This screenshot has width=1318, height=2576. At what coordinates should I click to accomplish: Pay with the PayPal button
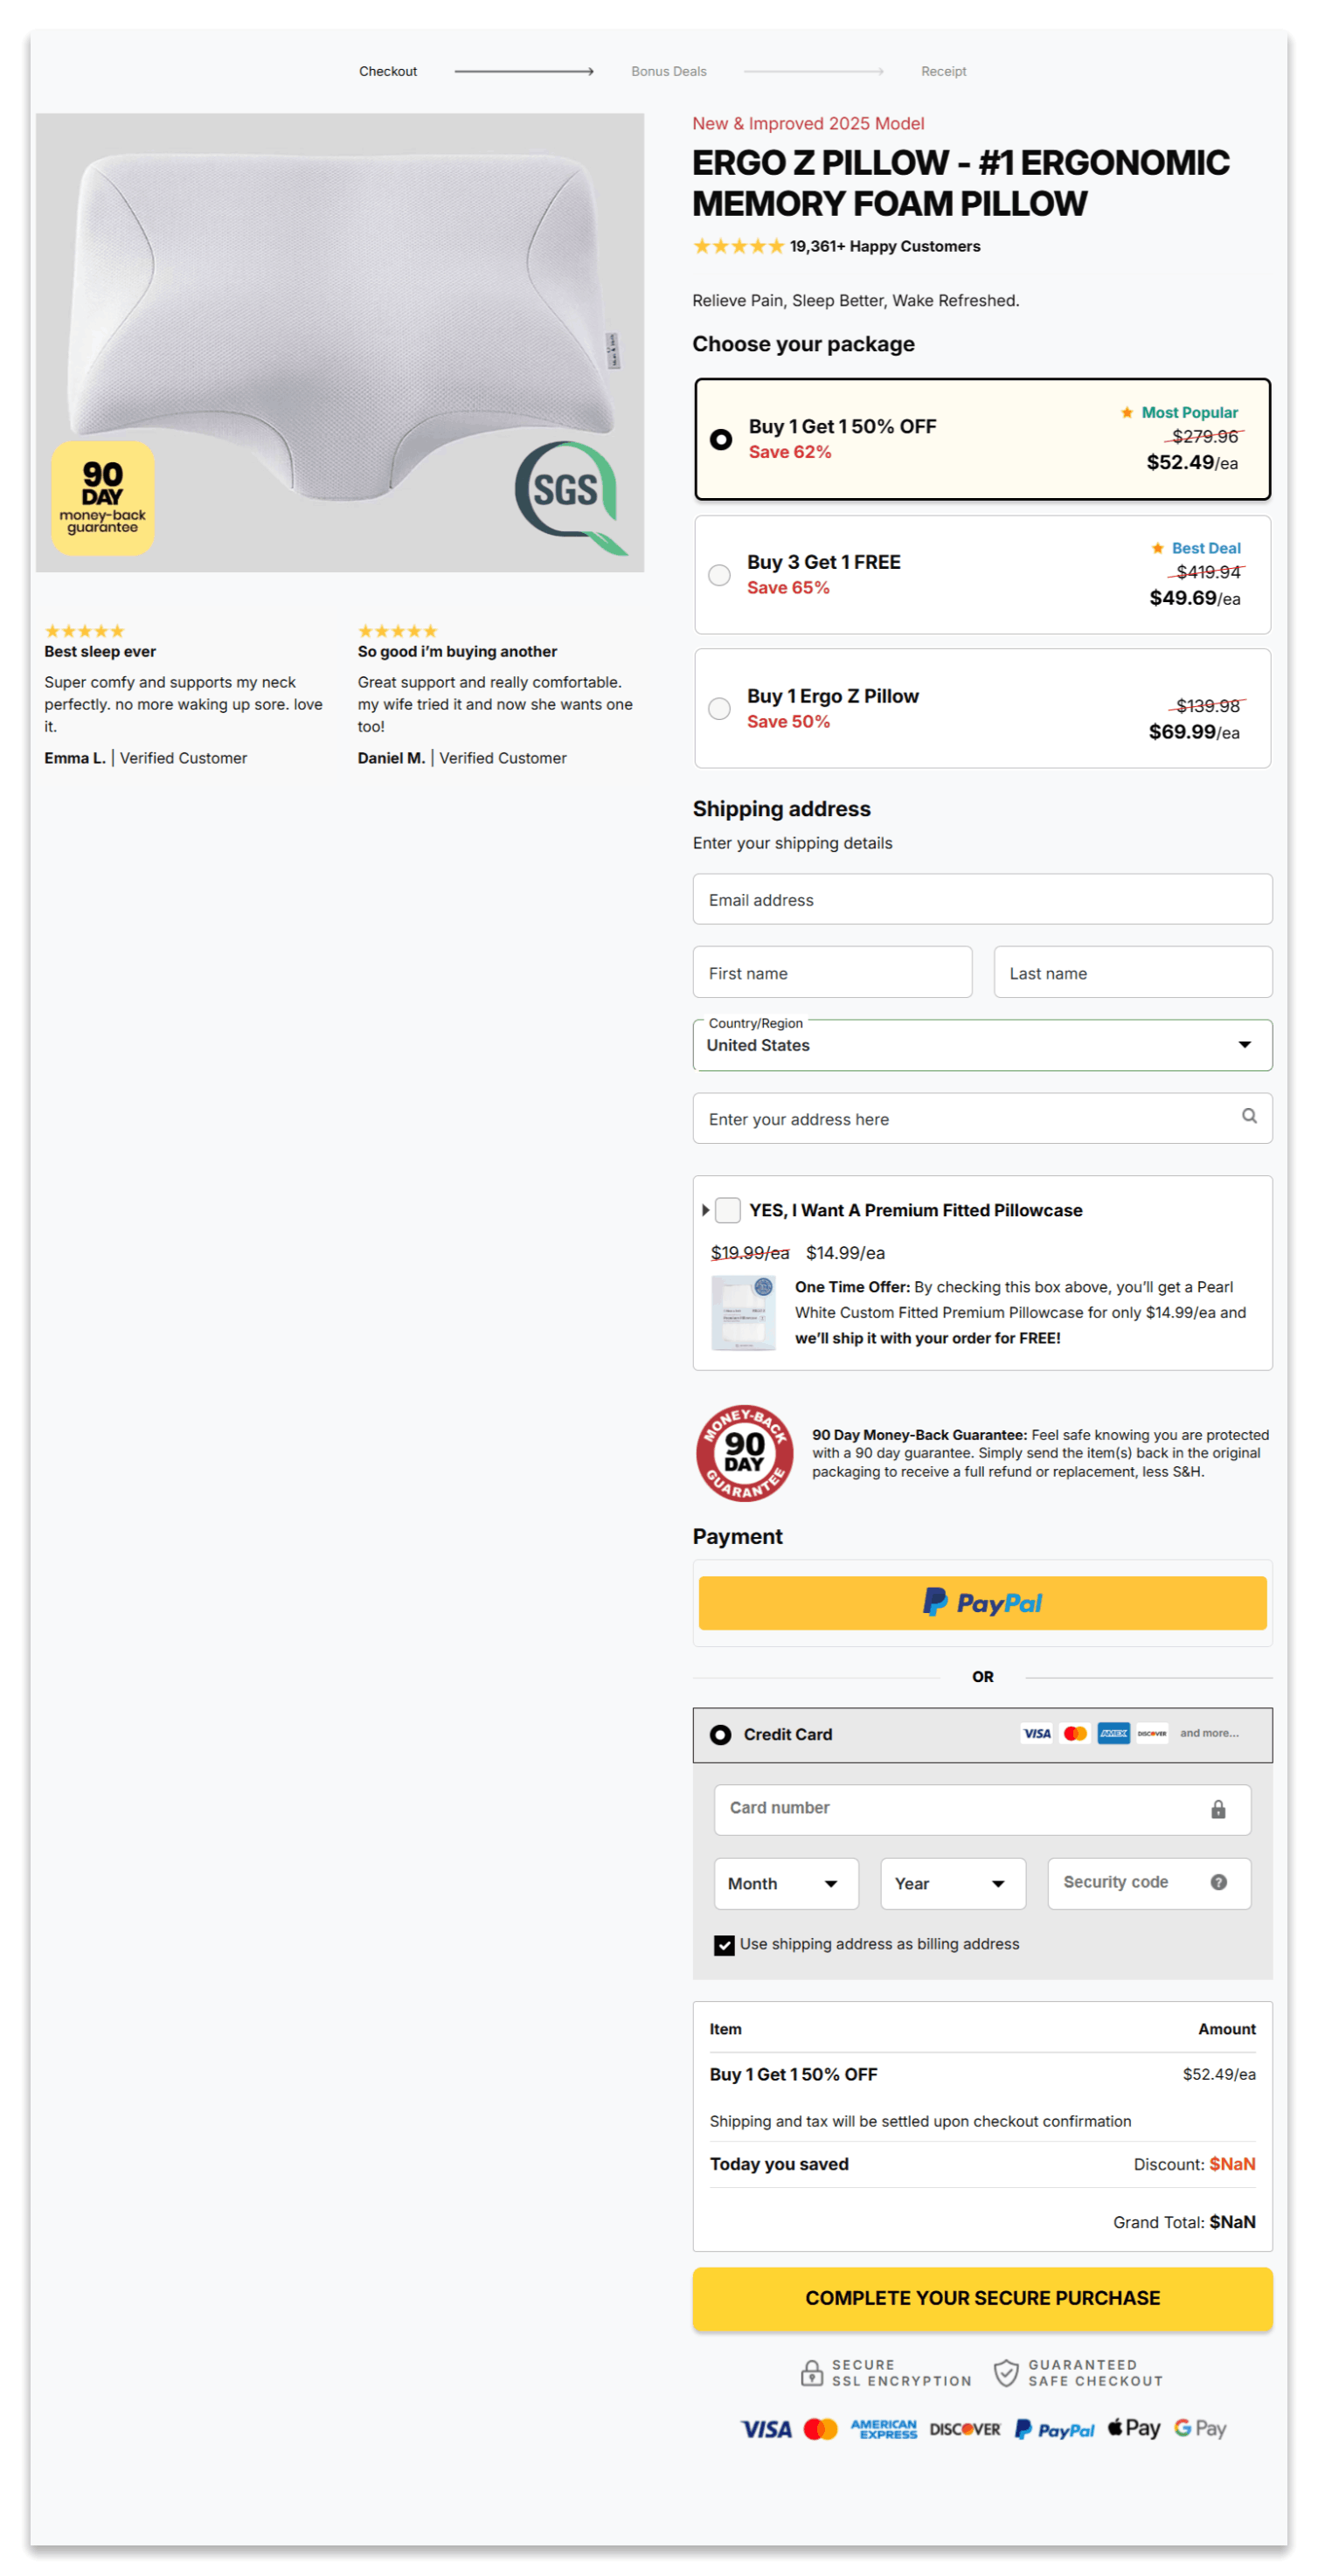(982, 1603)
